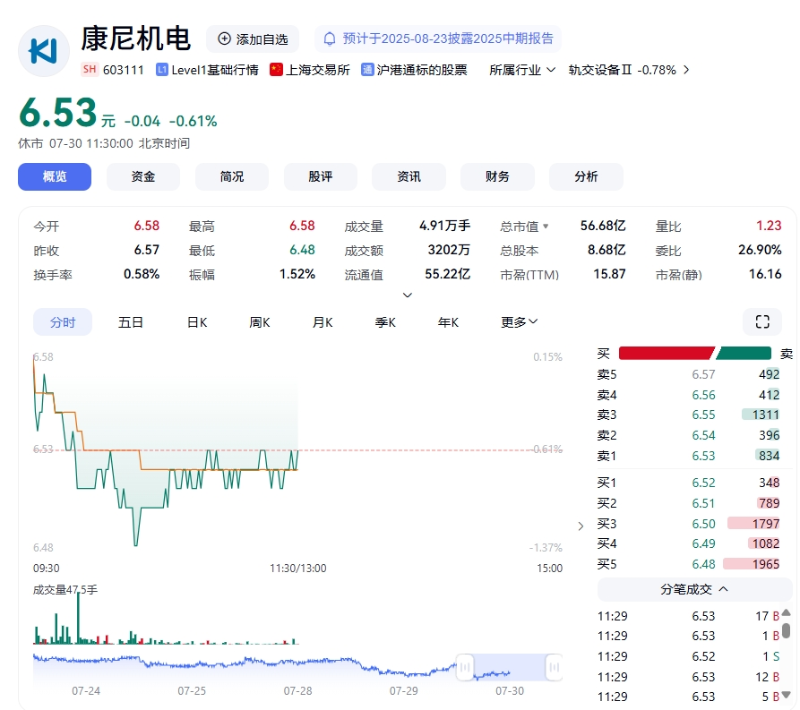Click the bell icon for report reminder

(x=329, y=39)
